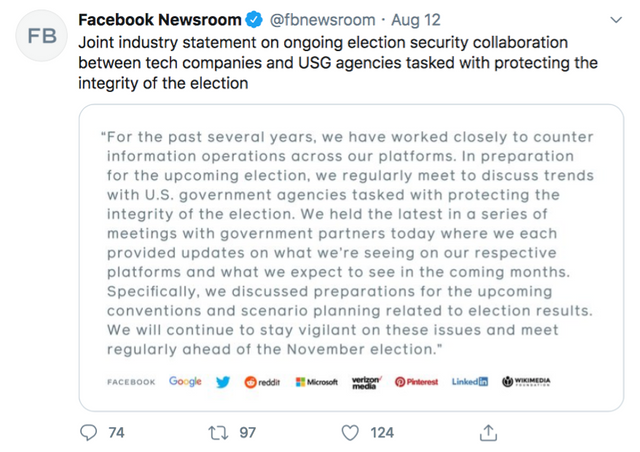Open the Facebook Newsroom profile name
640x452 pixels.
pos(160,20)
